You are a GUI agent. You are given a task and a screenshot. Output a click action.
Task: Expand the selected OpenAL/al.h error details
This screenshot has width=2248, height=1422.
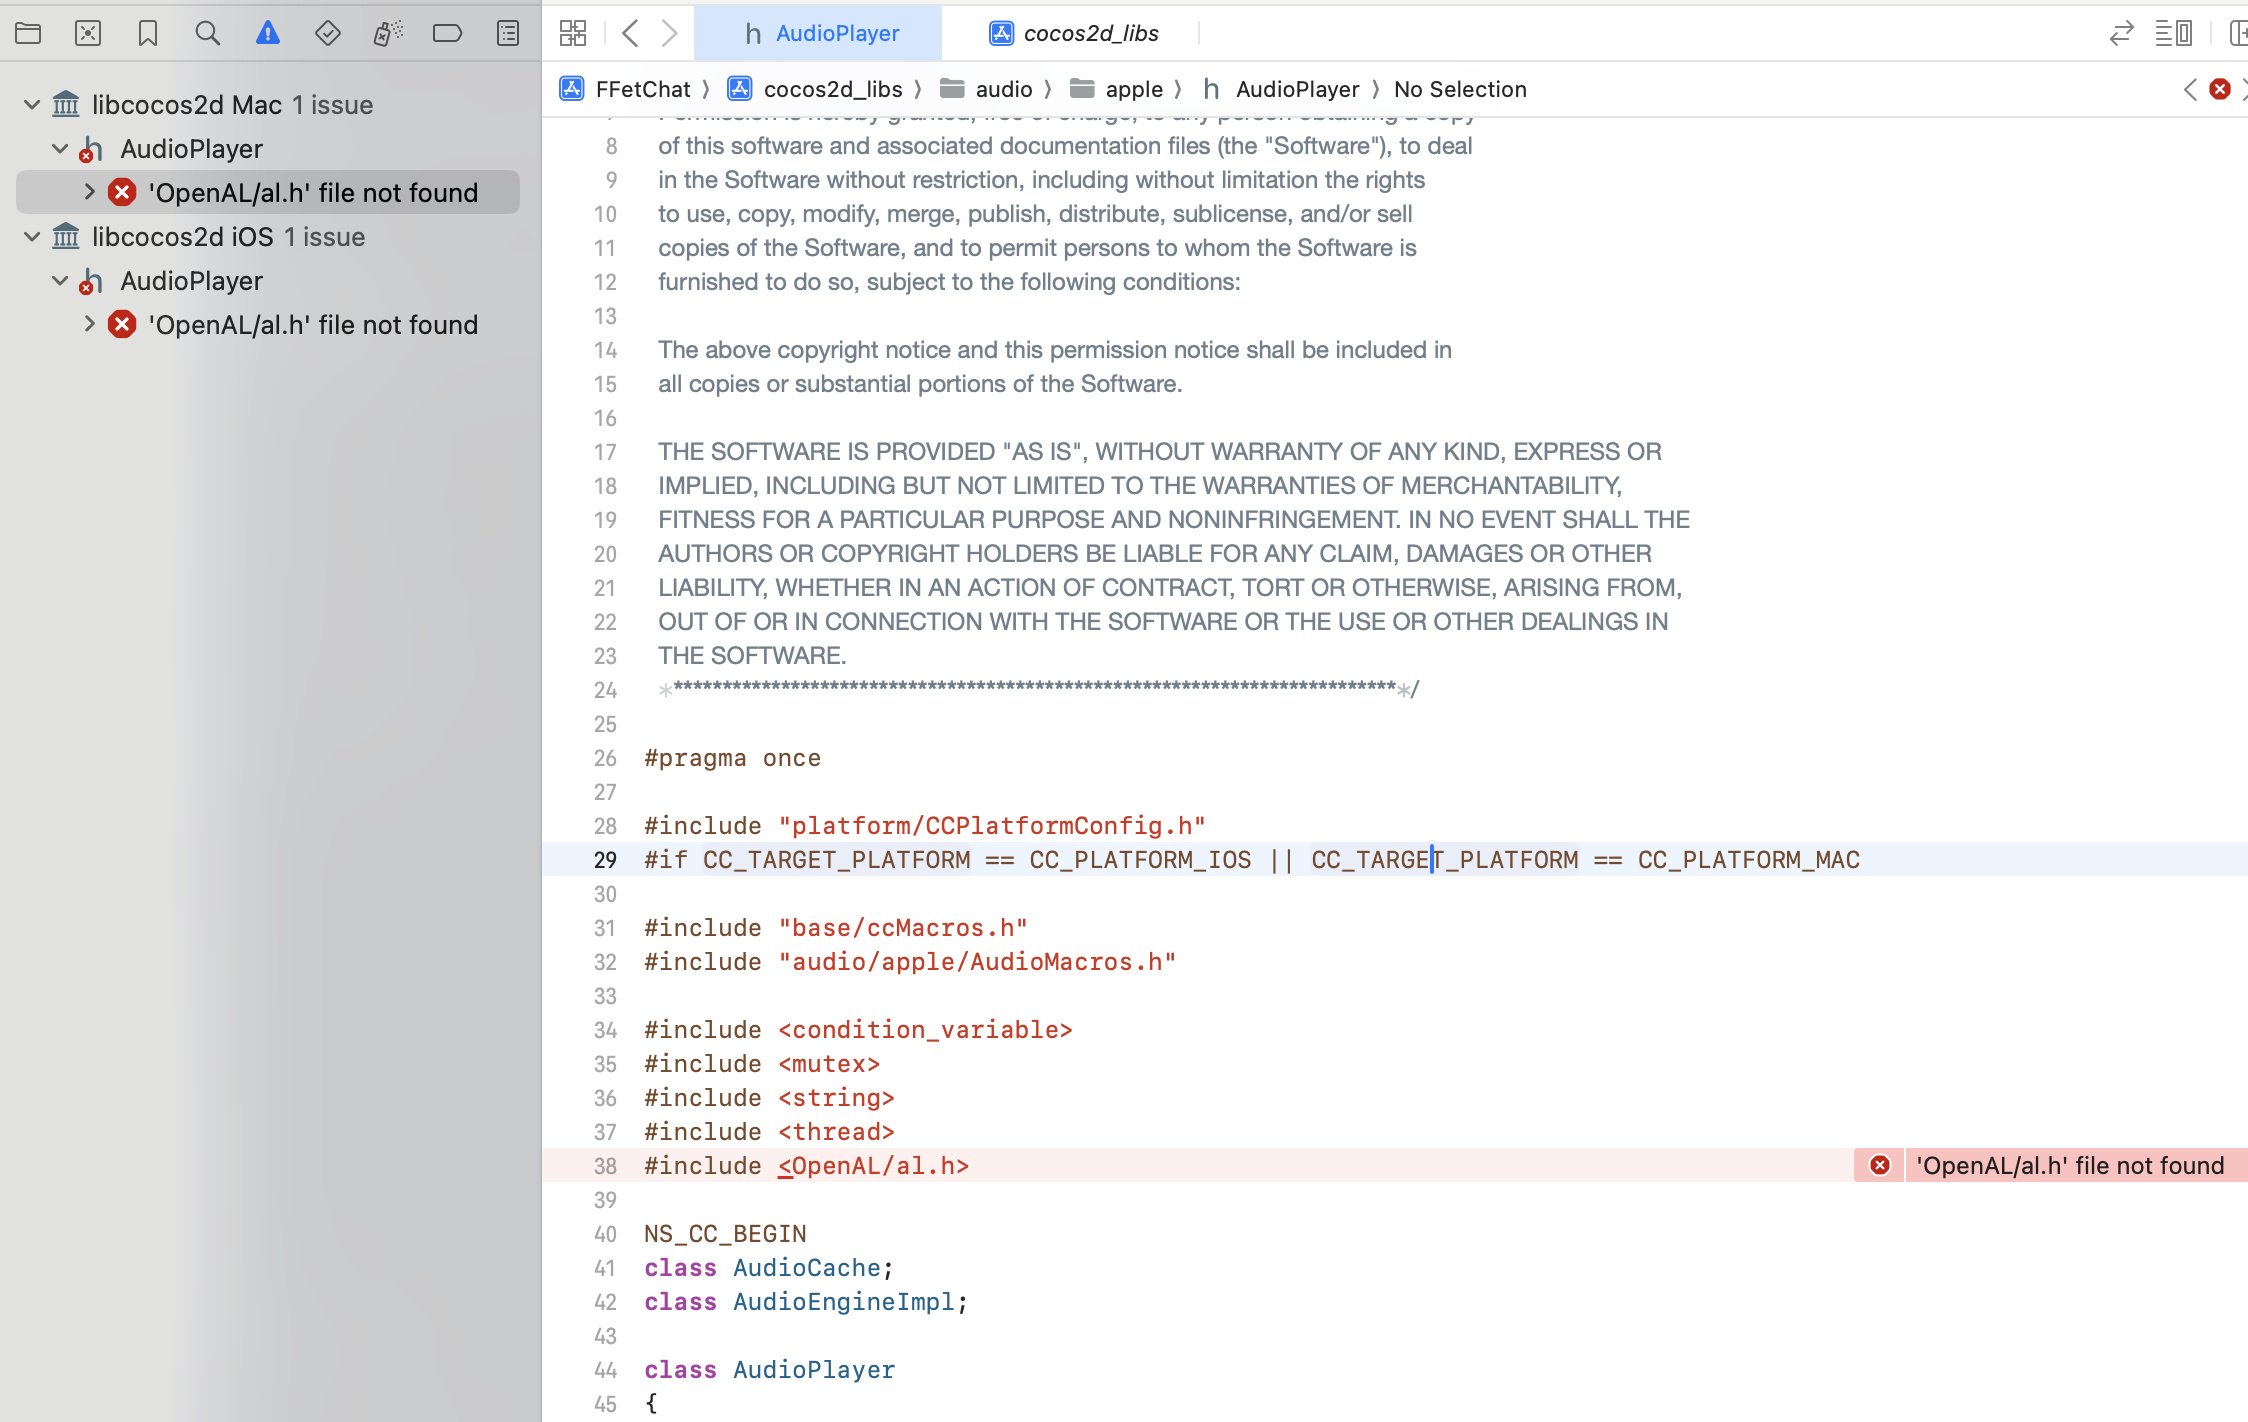pos(89,191)
